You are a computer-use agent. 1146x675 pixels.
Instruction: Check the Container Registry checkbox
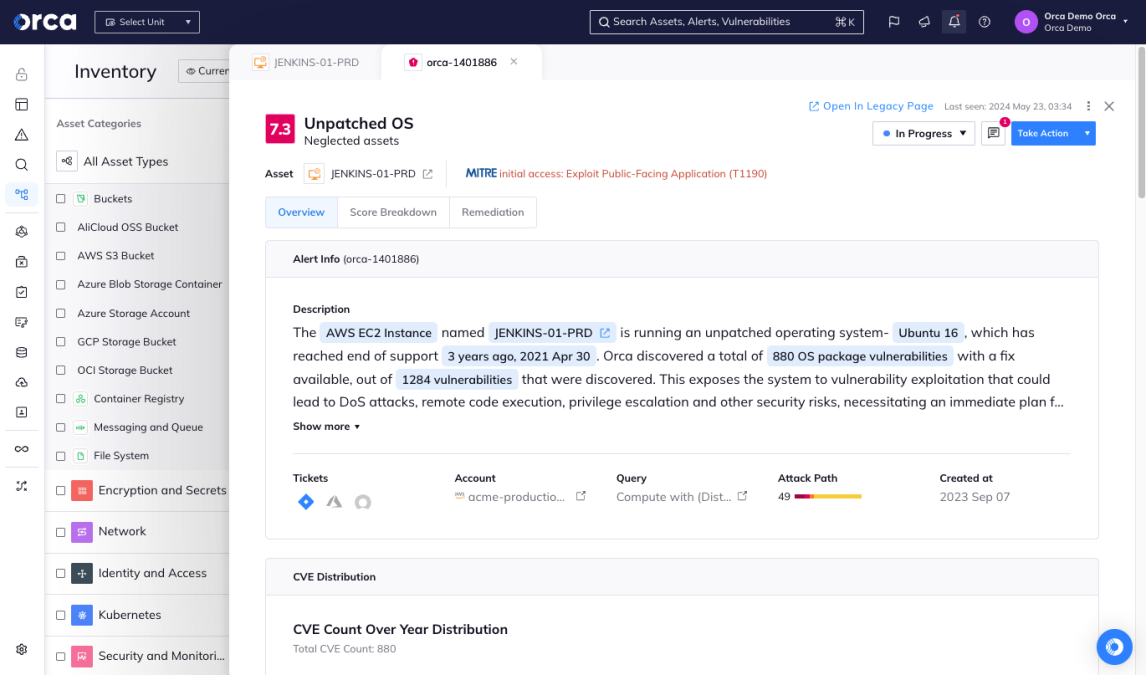point(61,399)
